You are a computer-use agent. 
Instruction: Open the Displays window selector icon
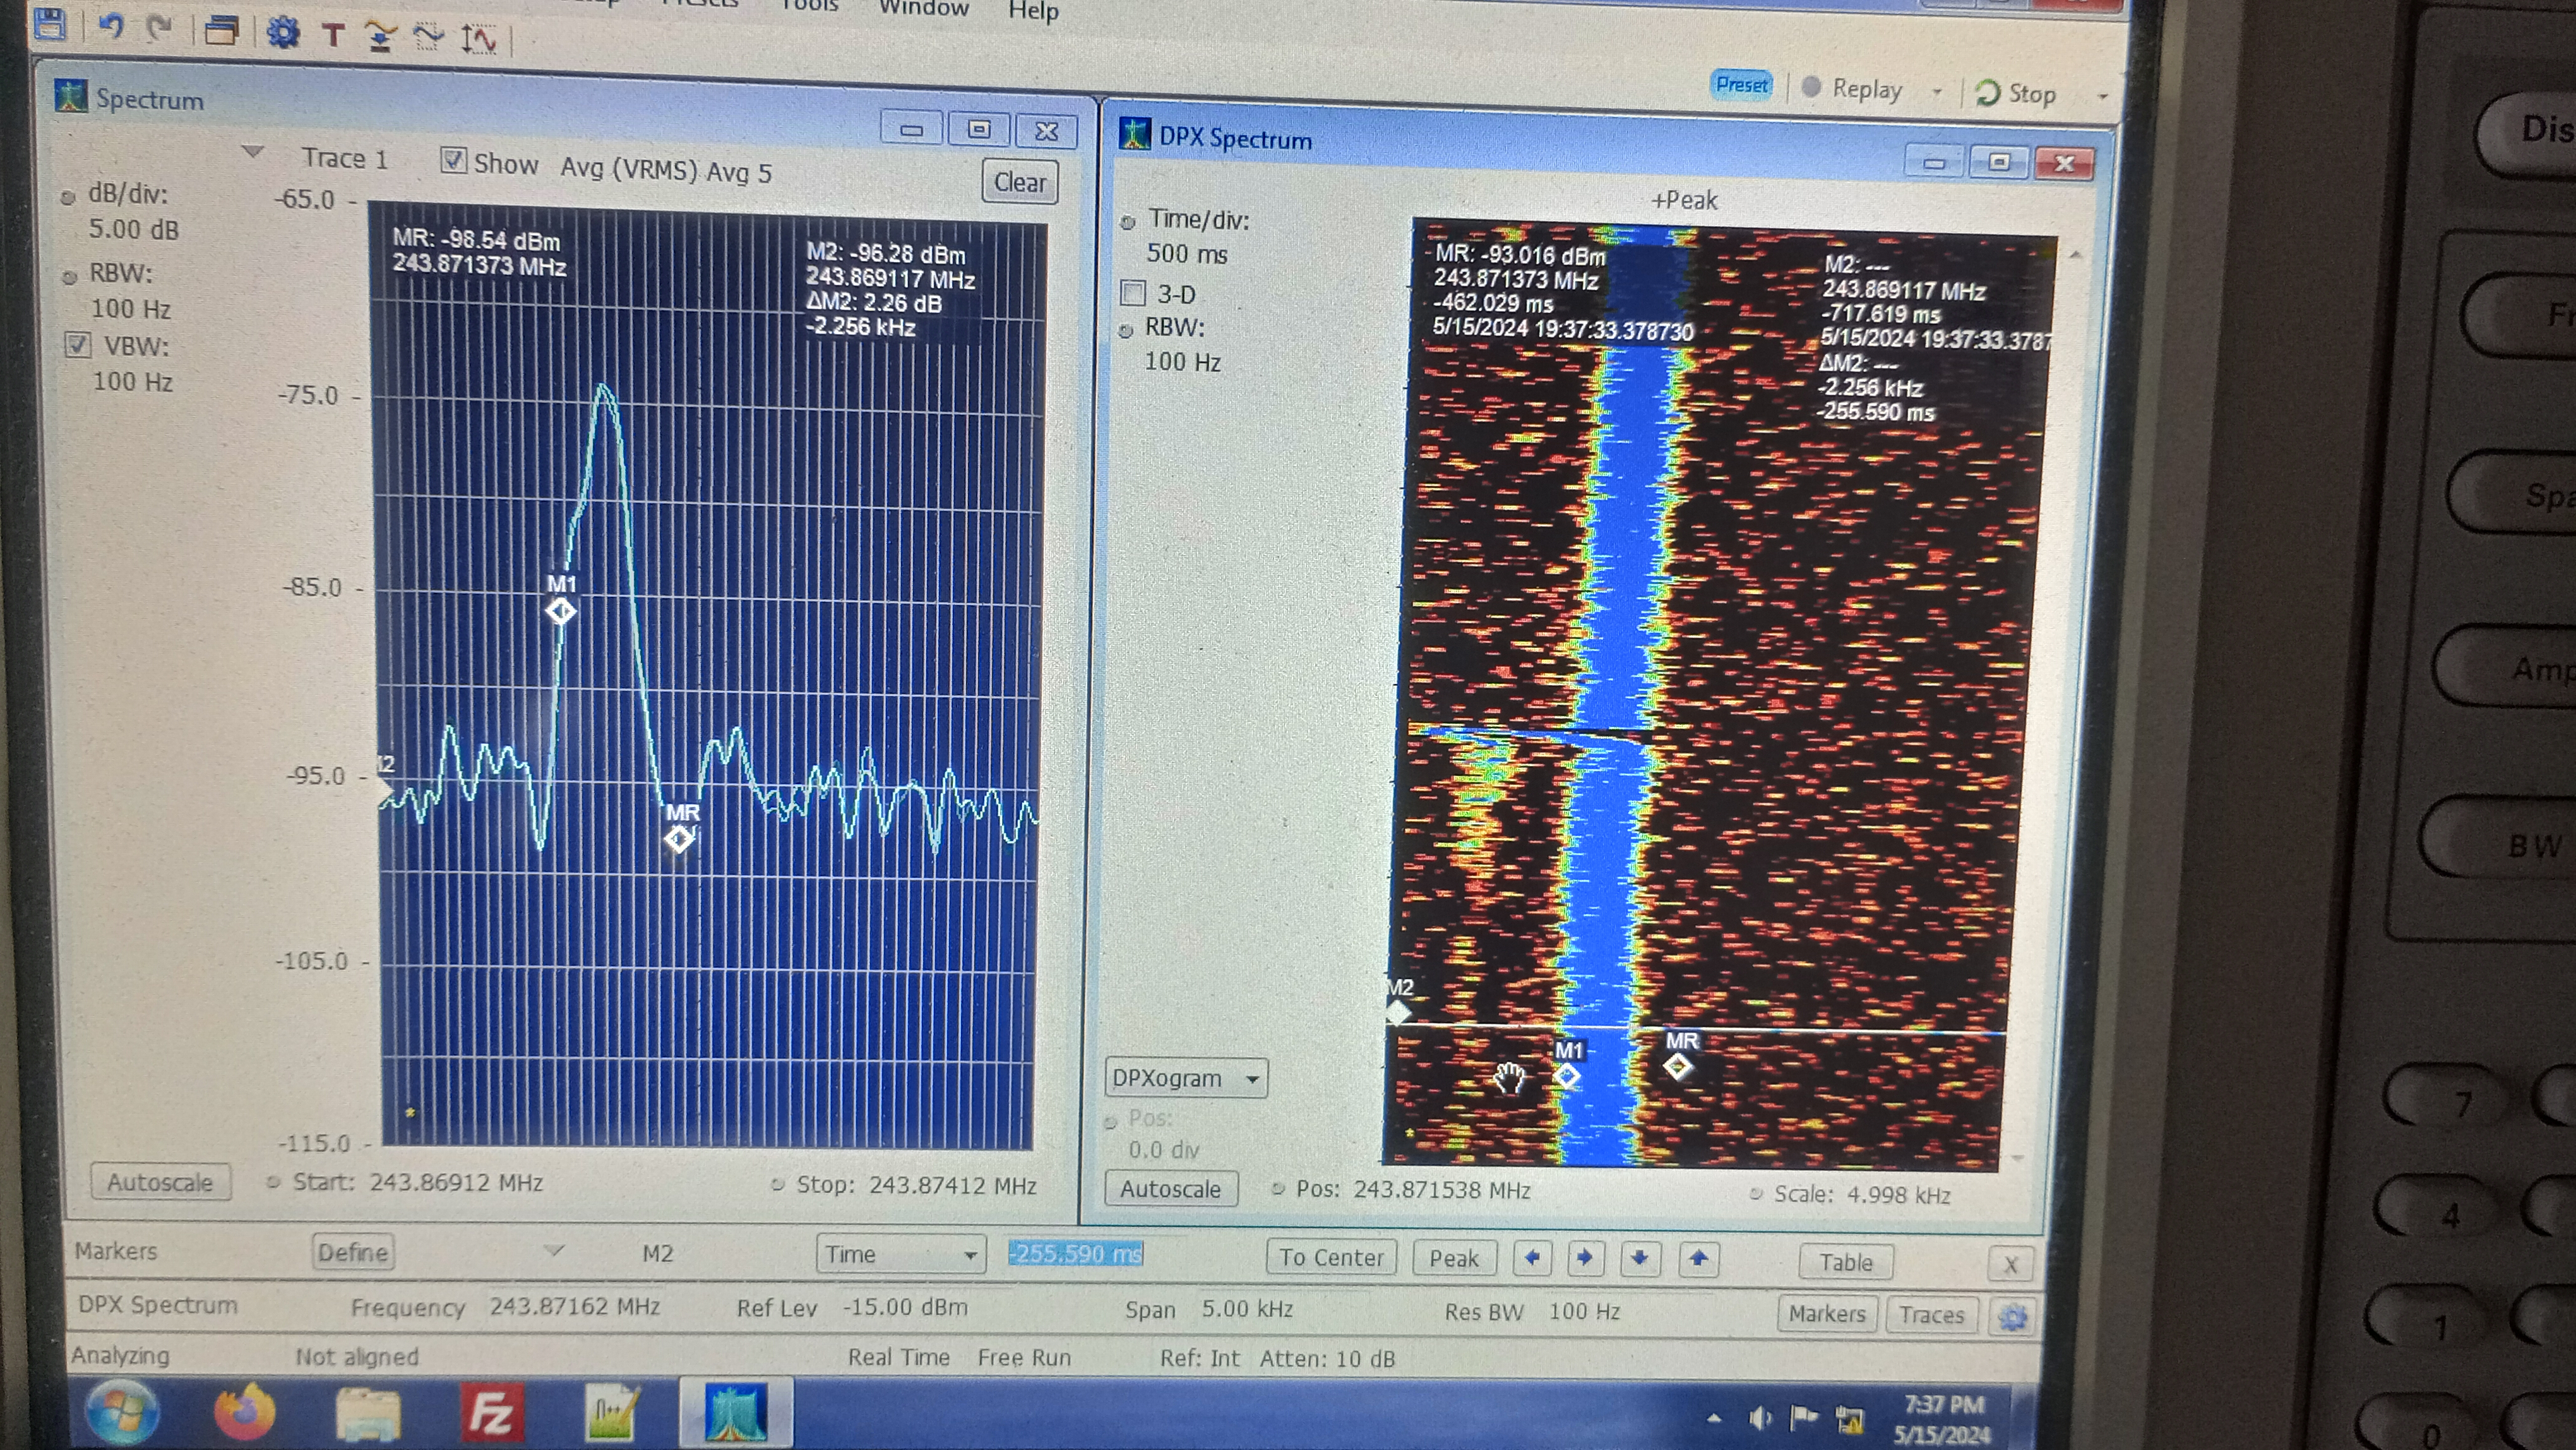tap(221, 32)
